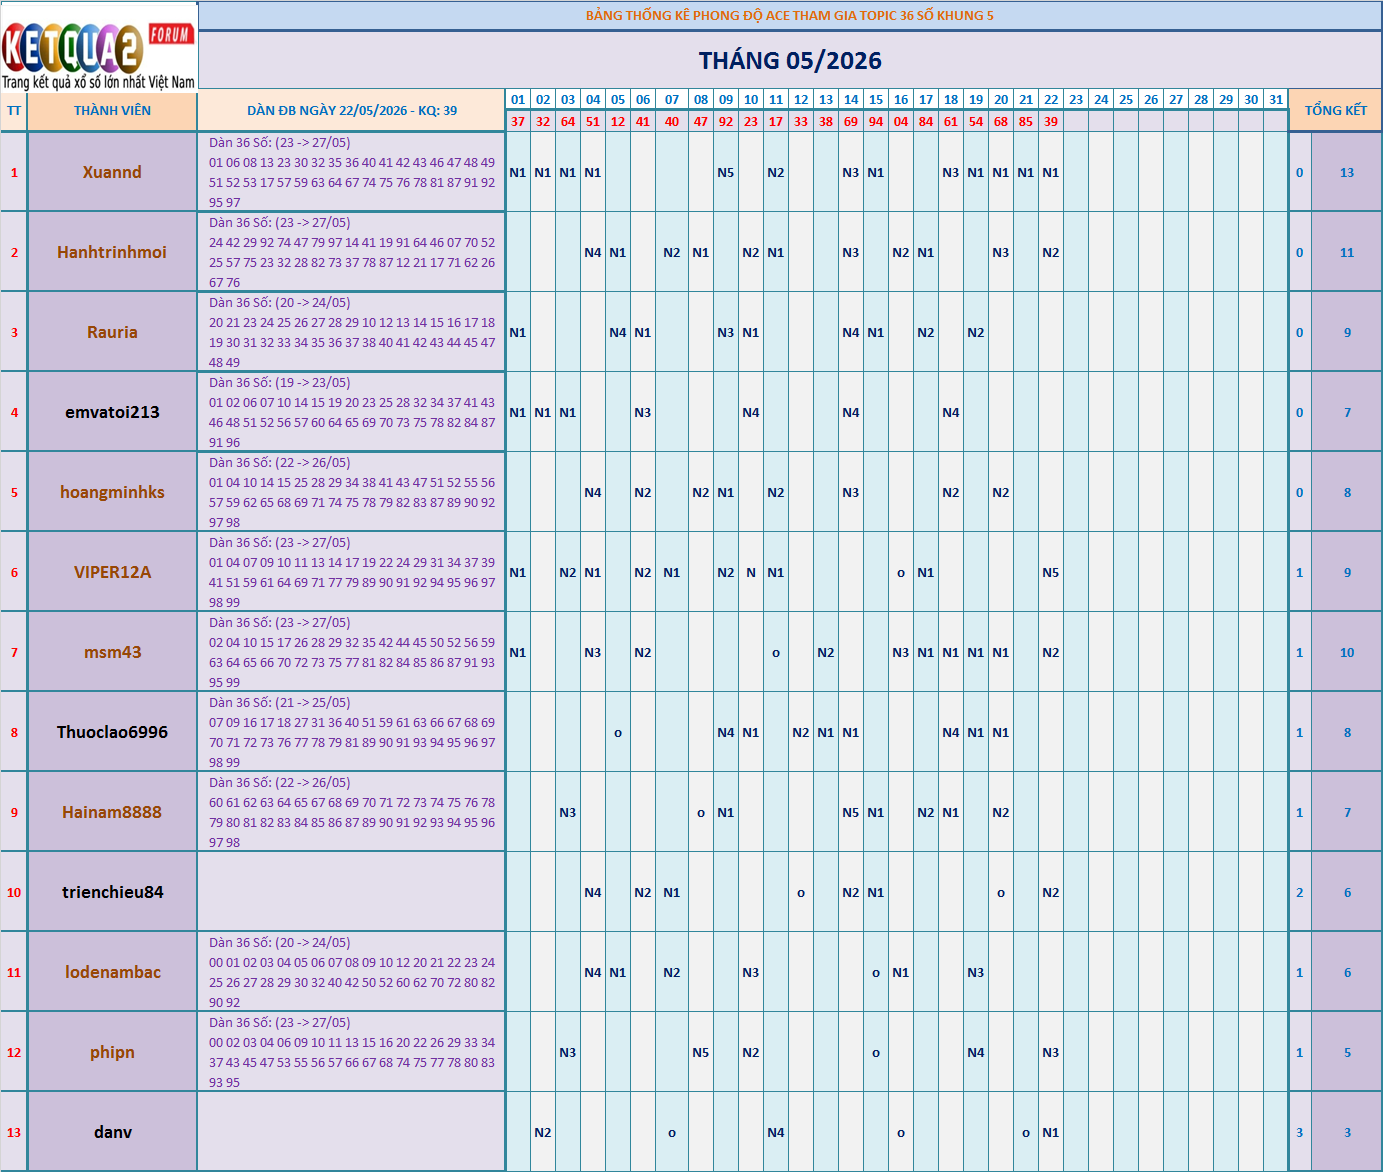This screenshot has width=1383, height=1172.
Task: Click the BẢNG THỐNG KÊ PHONG ĐỘ heading
Action: (x=790, y=15)
